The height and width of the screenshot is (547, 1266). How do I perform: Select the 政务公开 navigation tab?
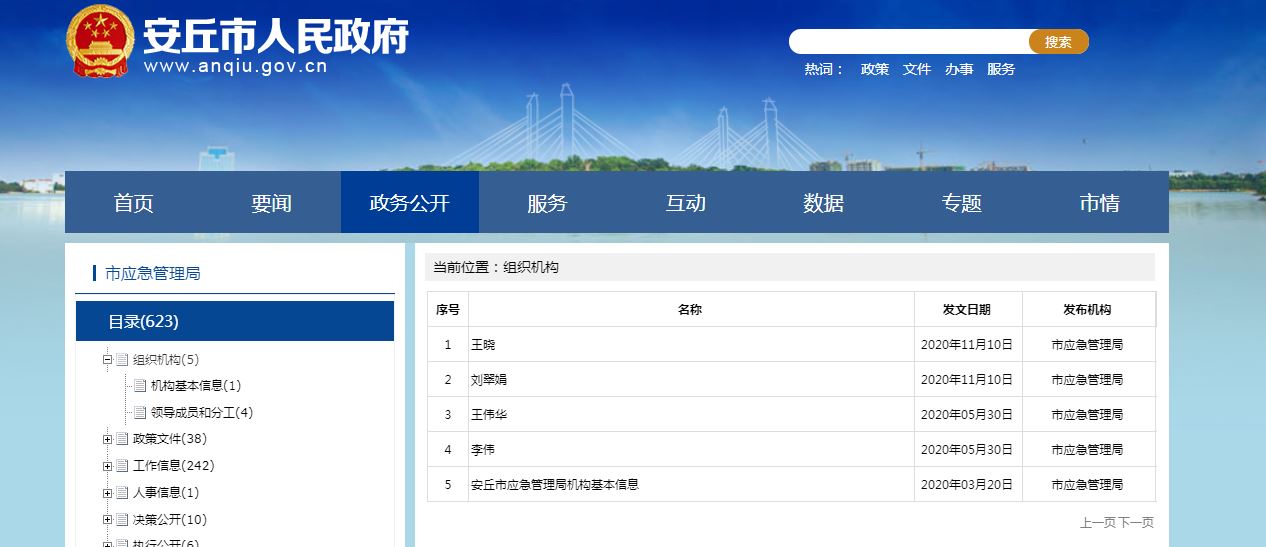[410, 203]
